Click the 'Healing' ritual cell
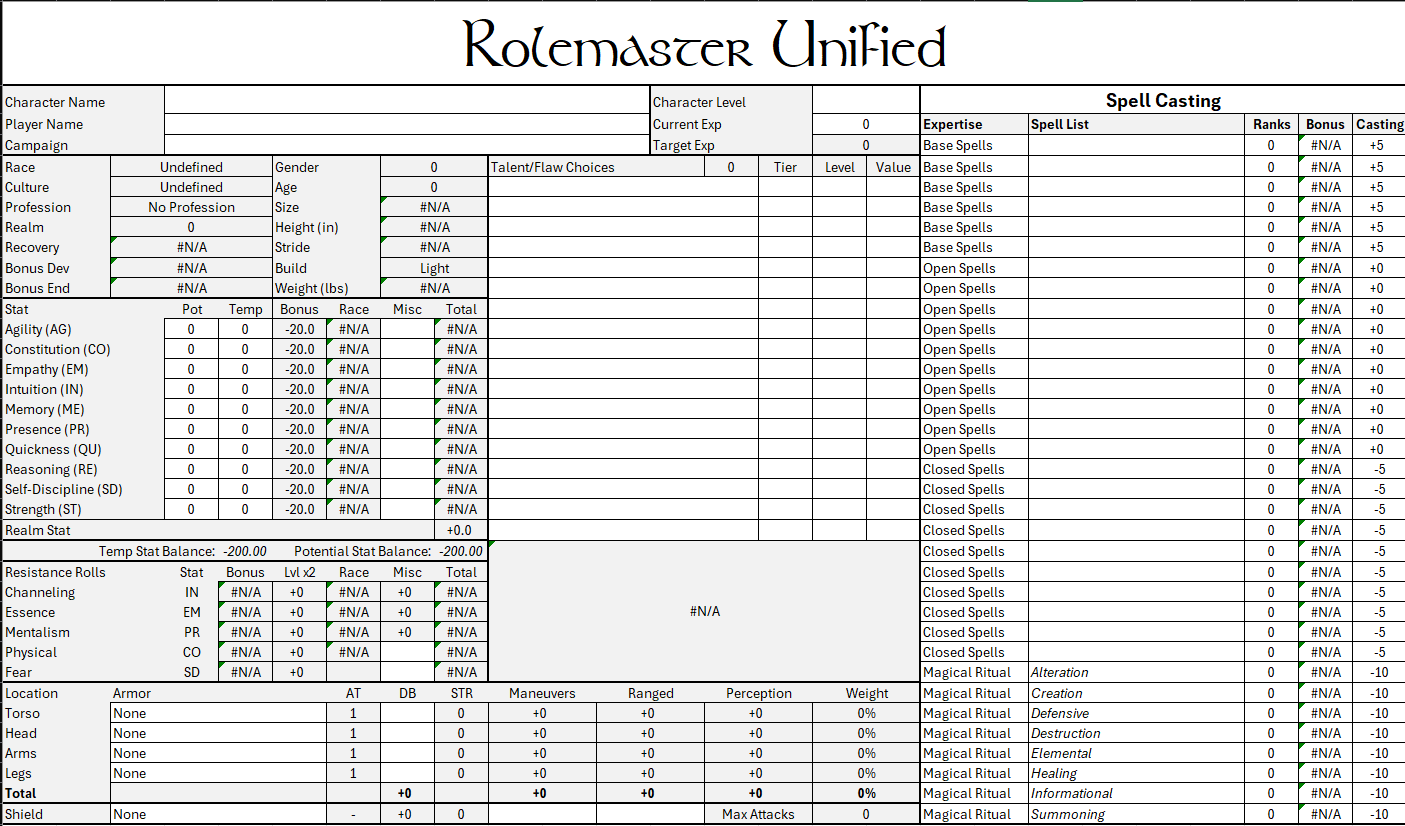 point(1136,773)
